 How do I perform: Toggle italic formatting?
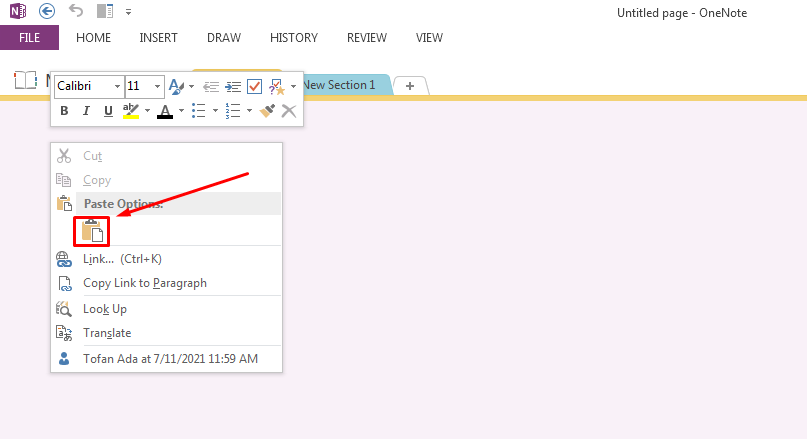click(x=86, y=111)
